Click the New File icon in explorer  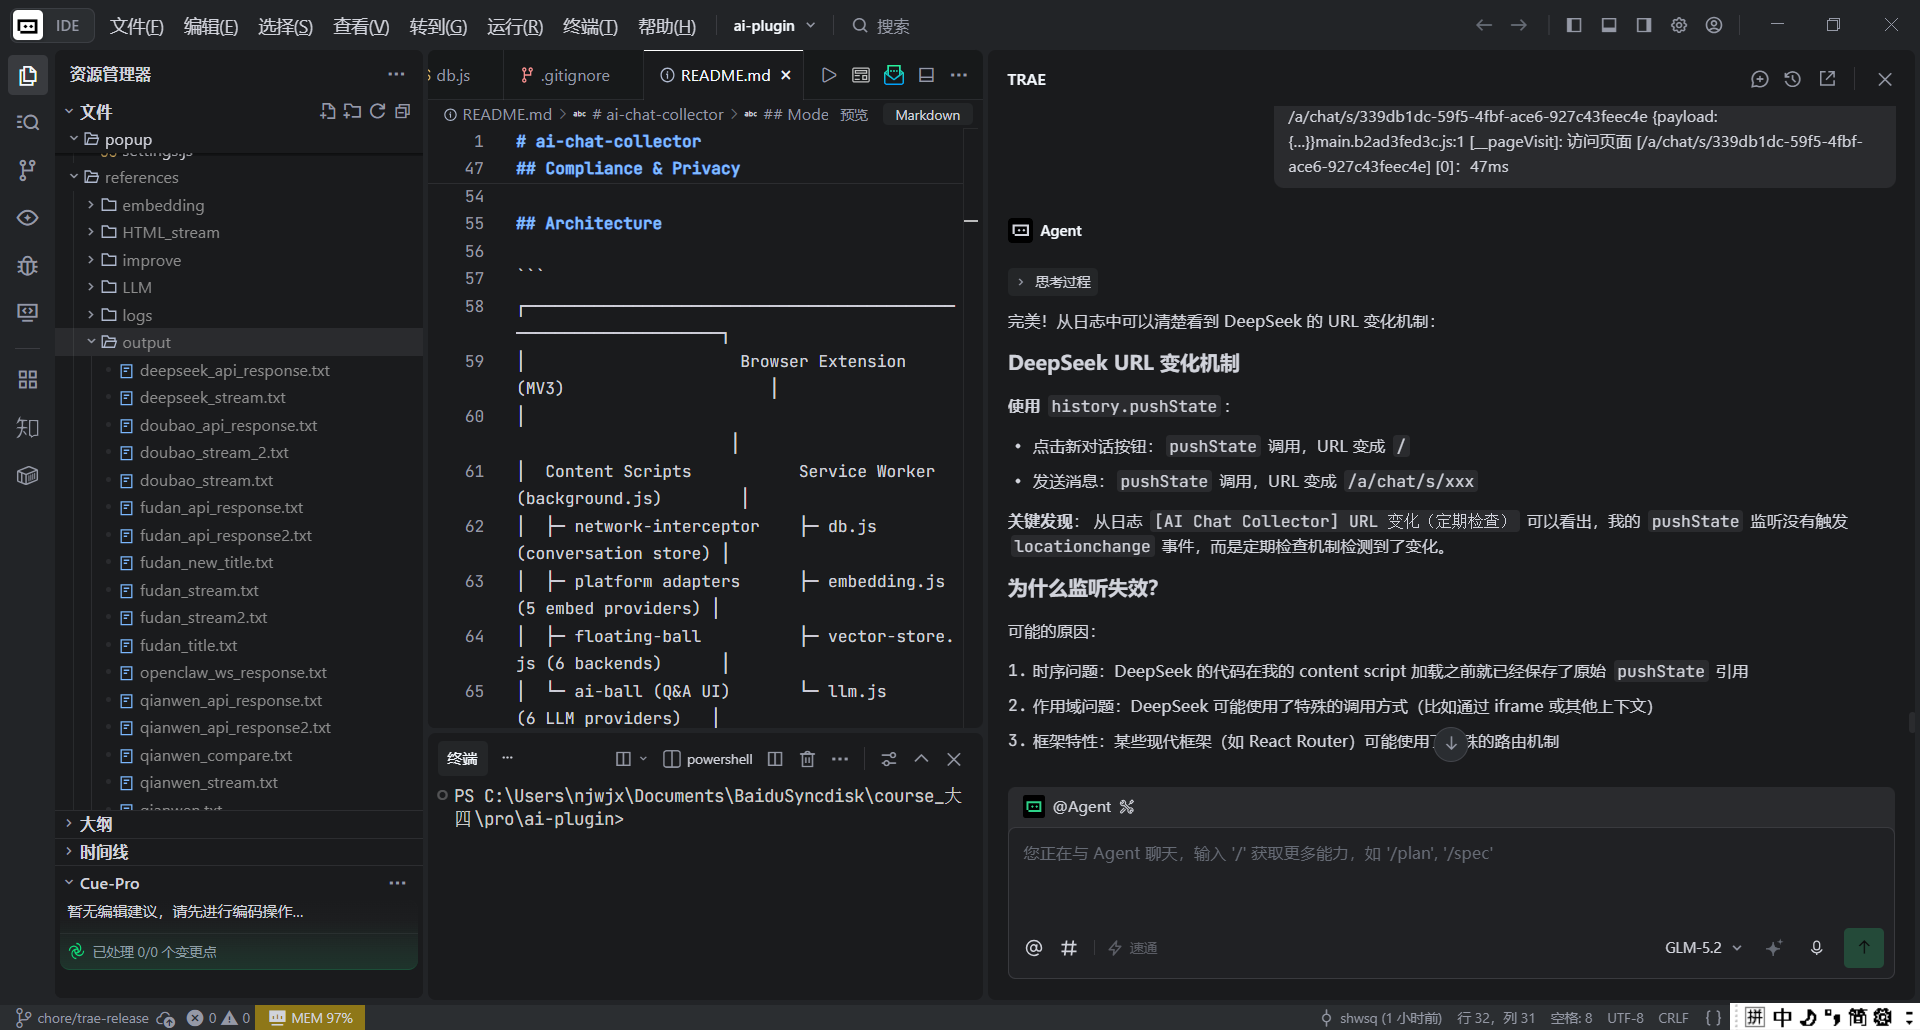328,111
